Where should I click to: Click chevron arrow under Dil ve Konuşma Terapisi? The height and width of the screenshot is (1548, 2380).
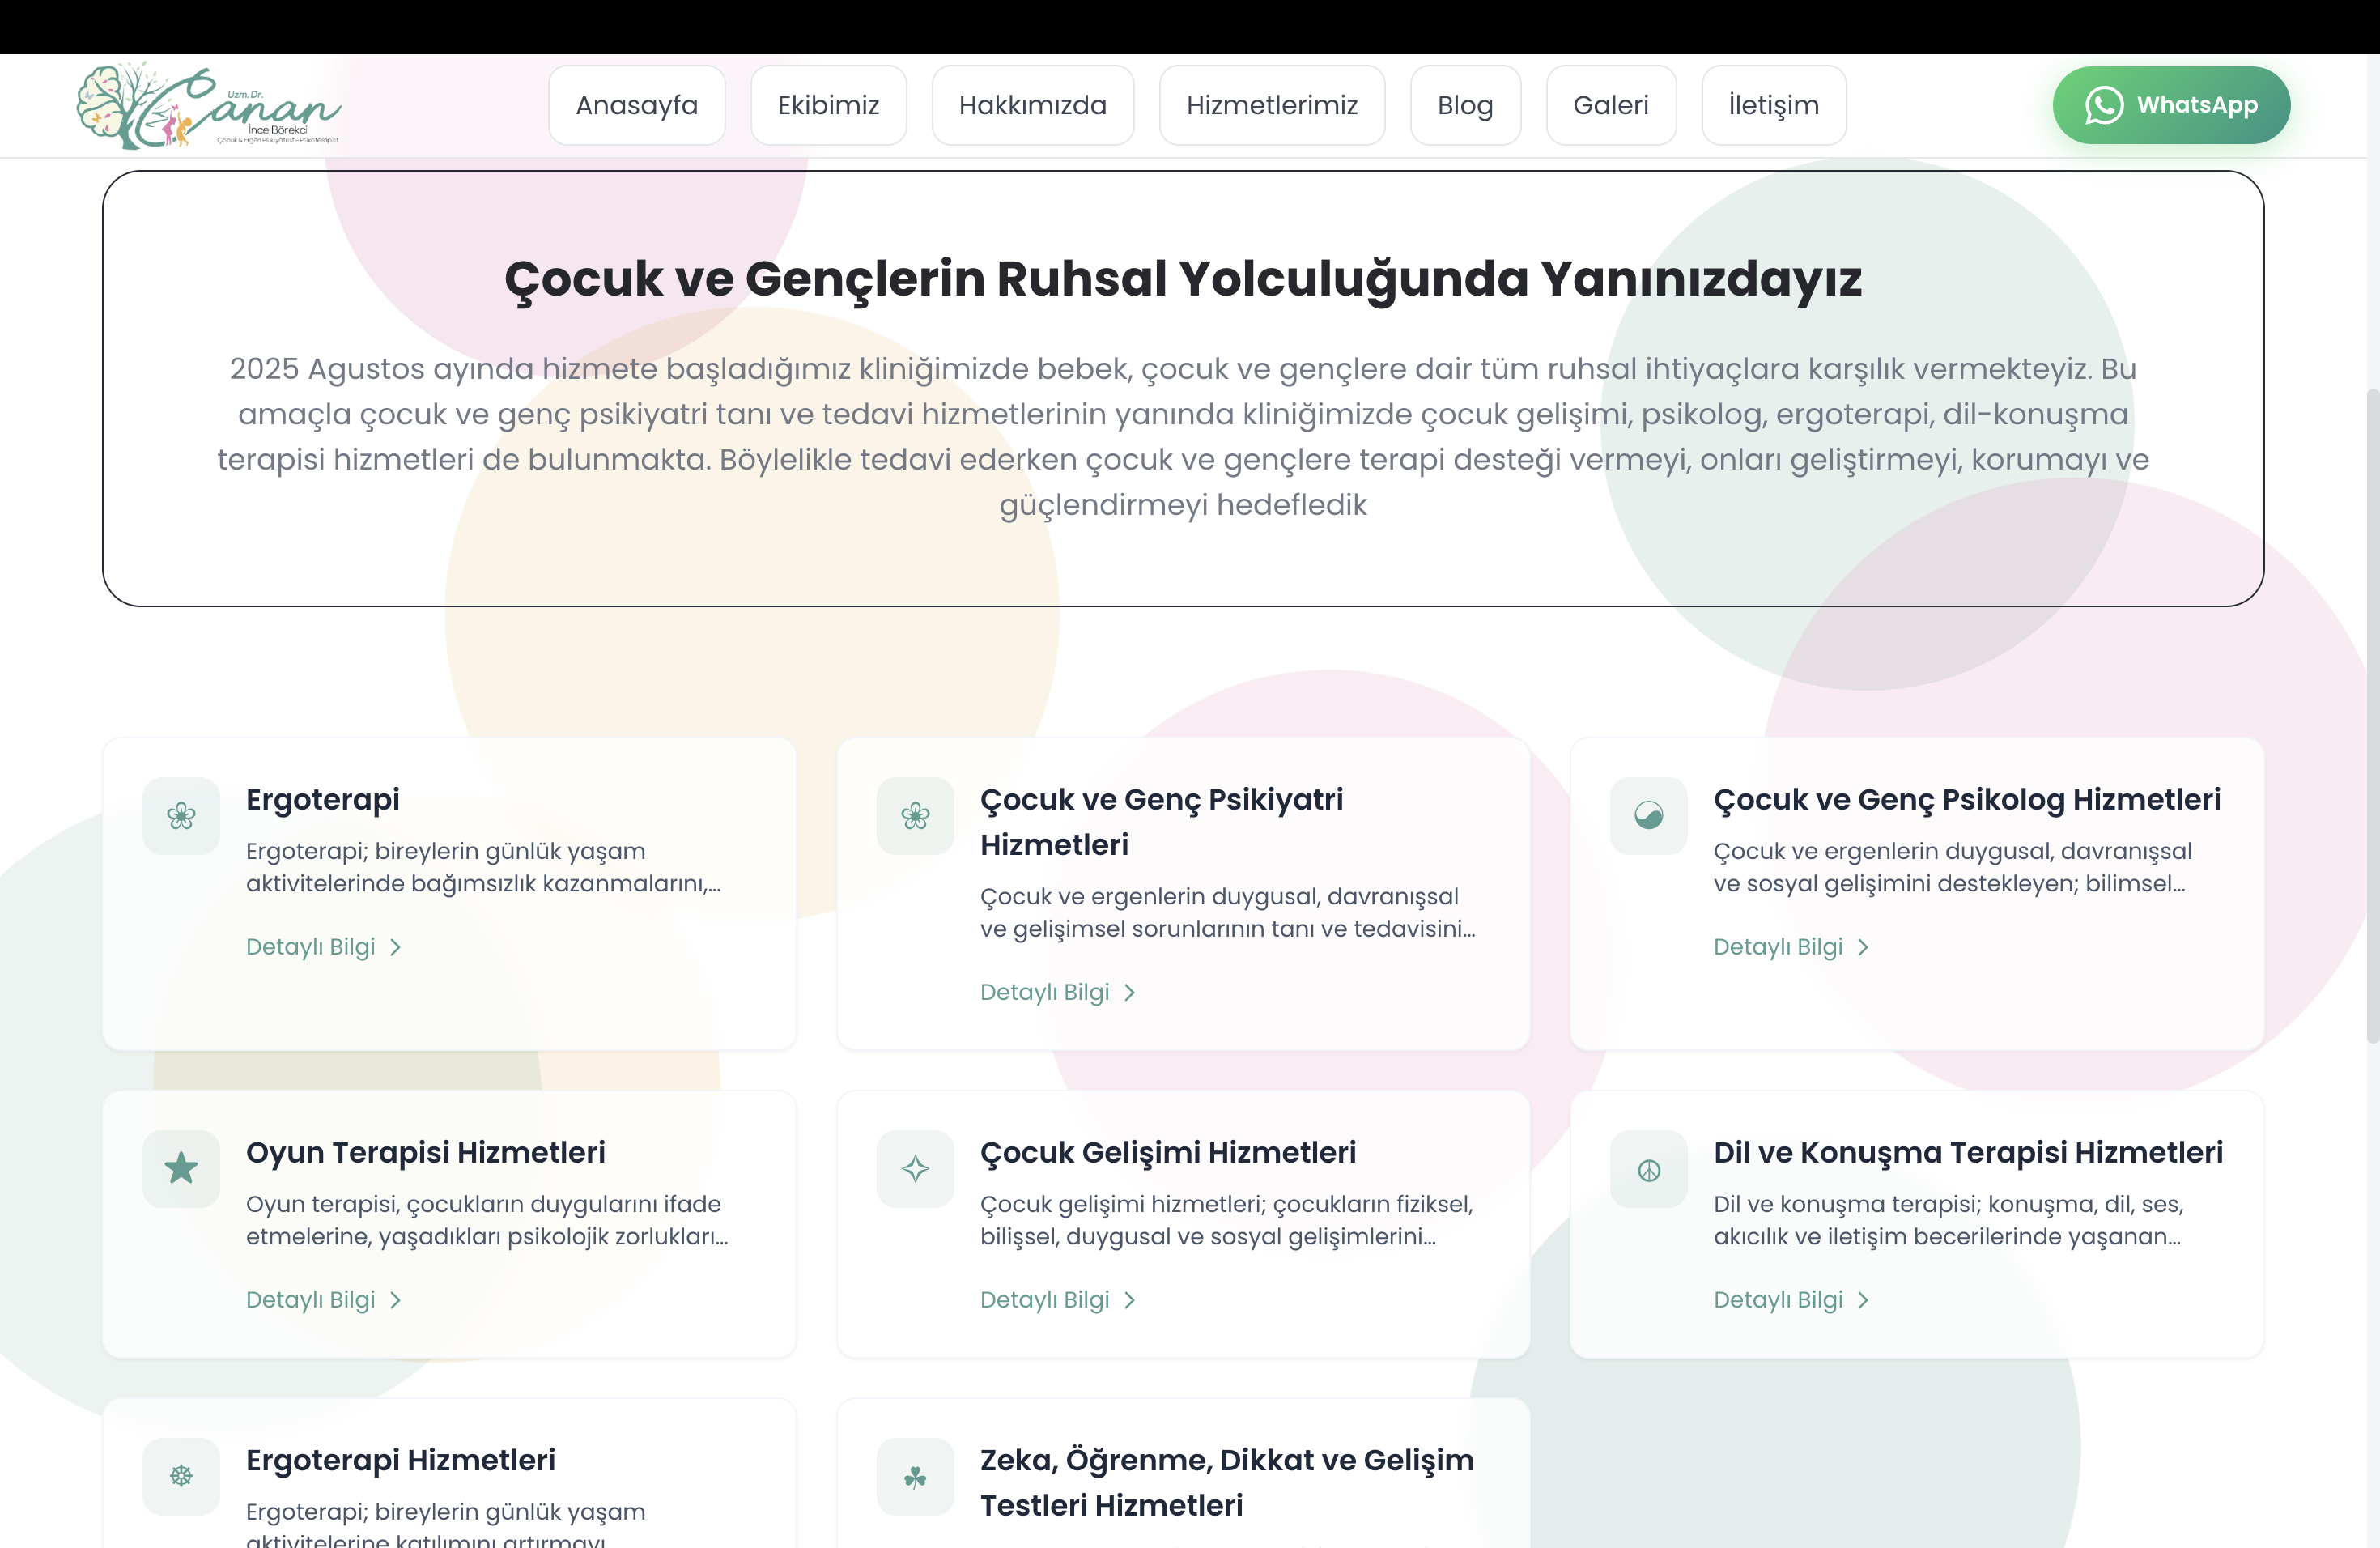point(1863,1300)
